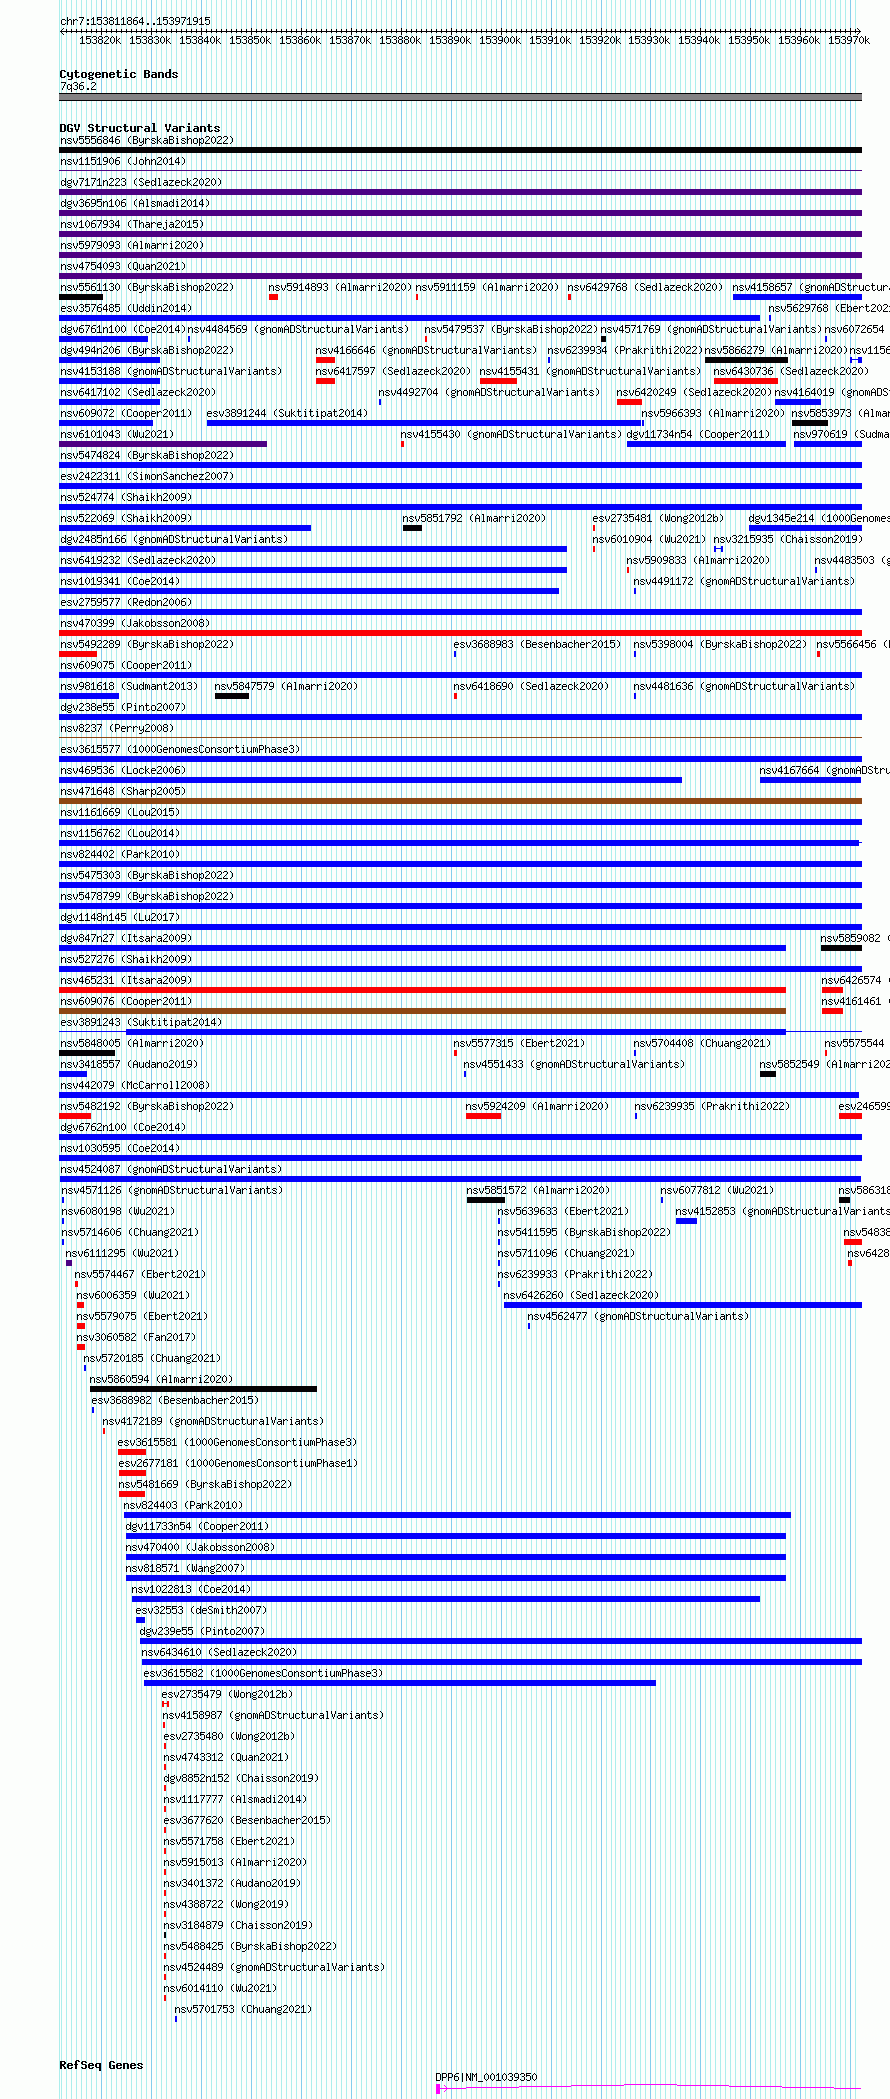
Task: Click esv2759577 (Redon2006) label
Action: 126,602
